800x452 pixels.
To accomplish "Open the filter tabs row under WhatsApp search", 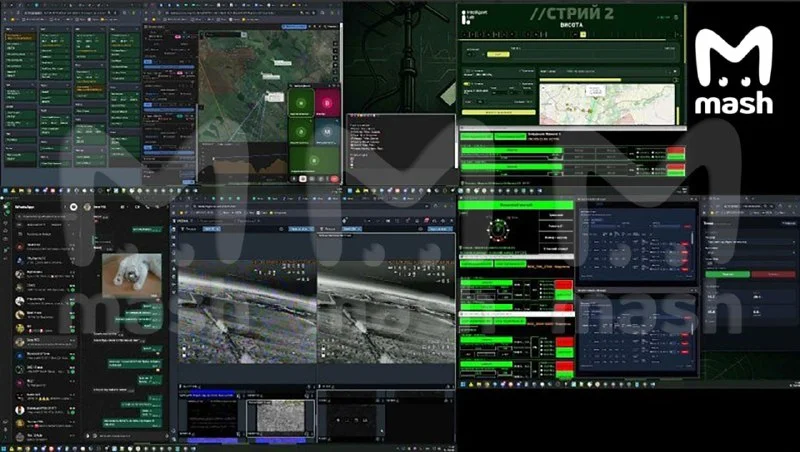I will tap(44, 225).
